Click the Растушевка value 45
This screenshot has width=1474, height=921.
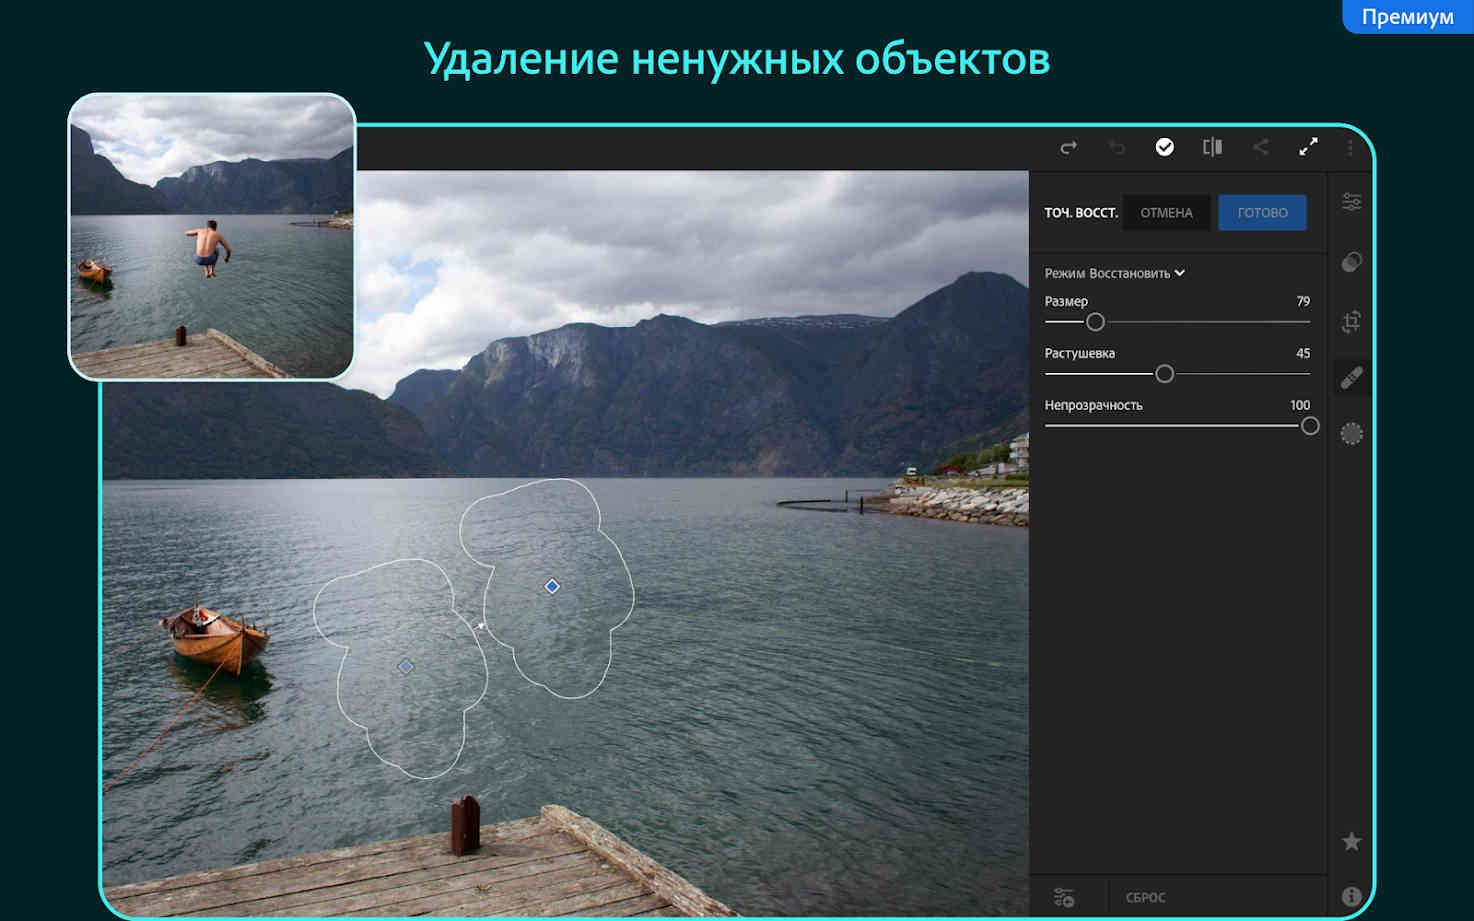1303,353
